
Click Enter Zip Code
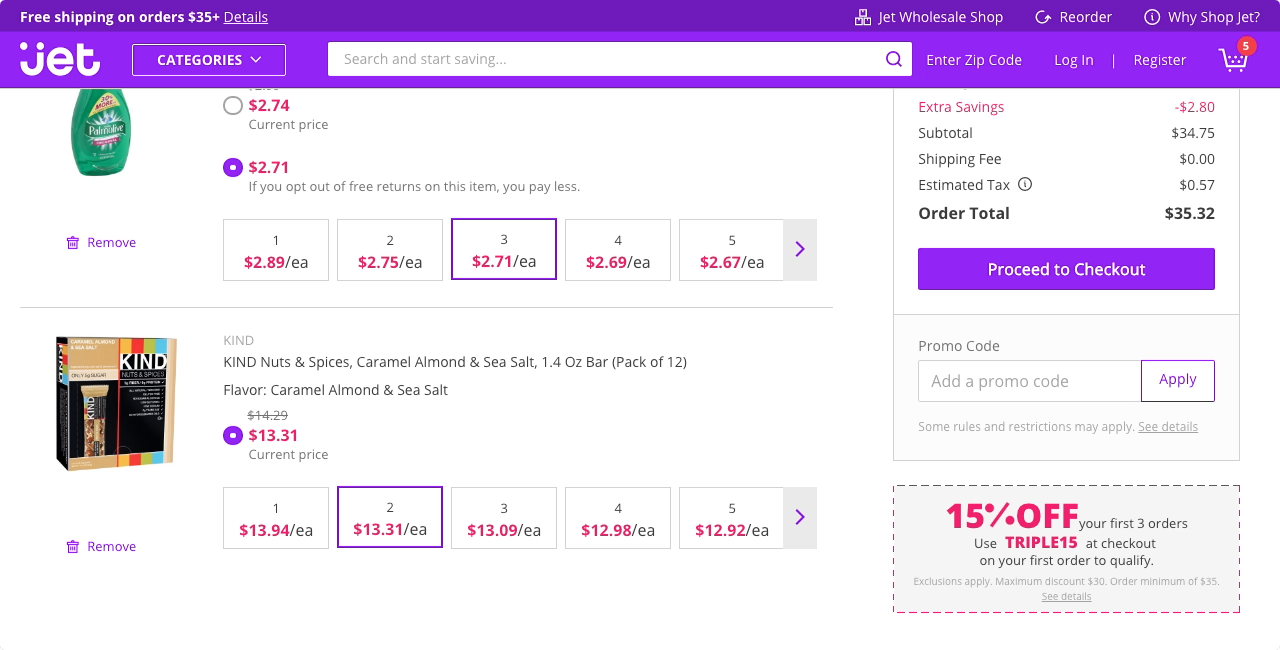coord(974,60)
